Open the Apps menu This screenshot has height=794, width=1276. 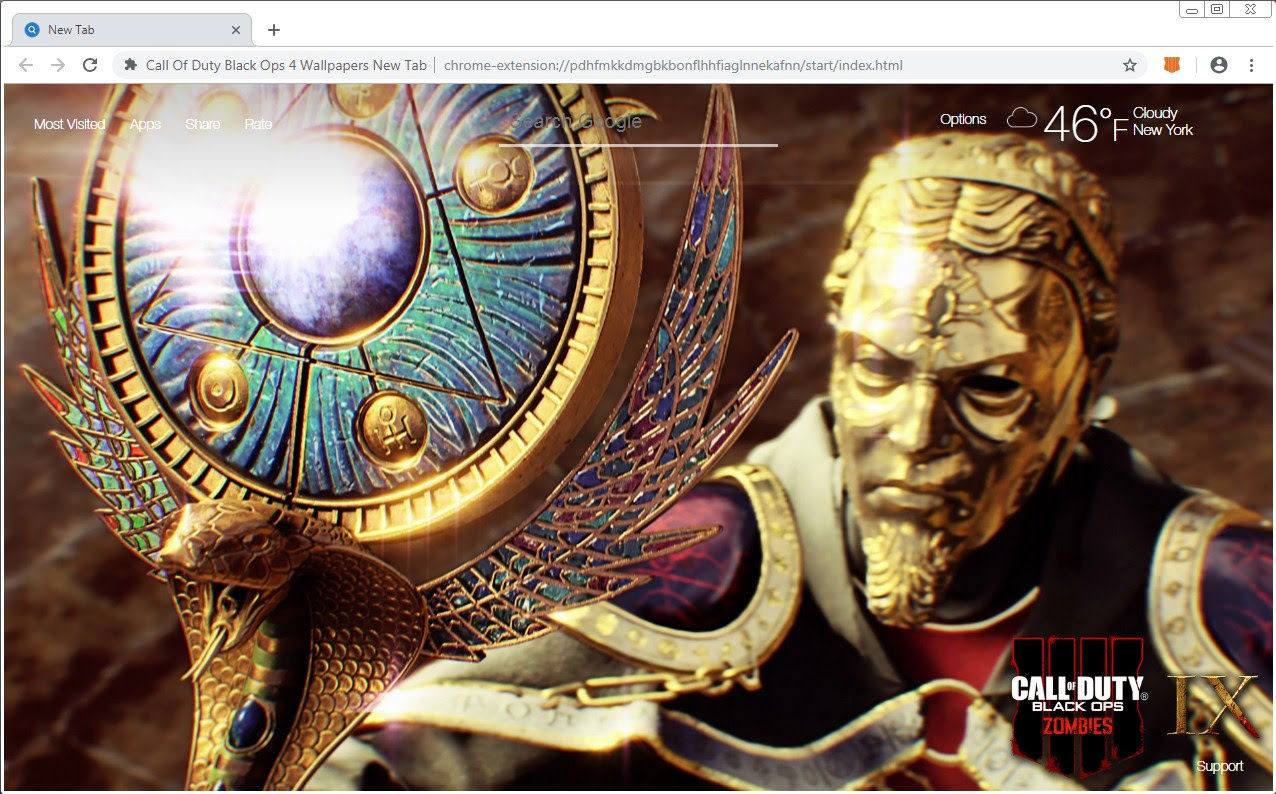[x=145, y=124]
